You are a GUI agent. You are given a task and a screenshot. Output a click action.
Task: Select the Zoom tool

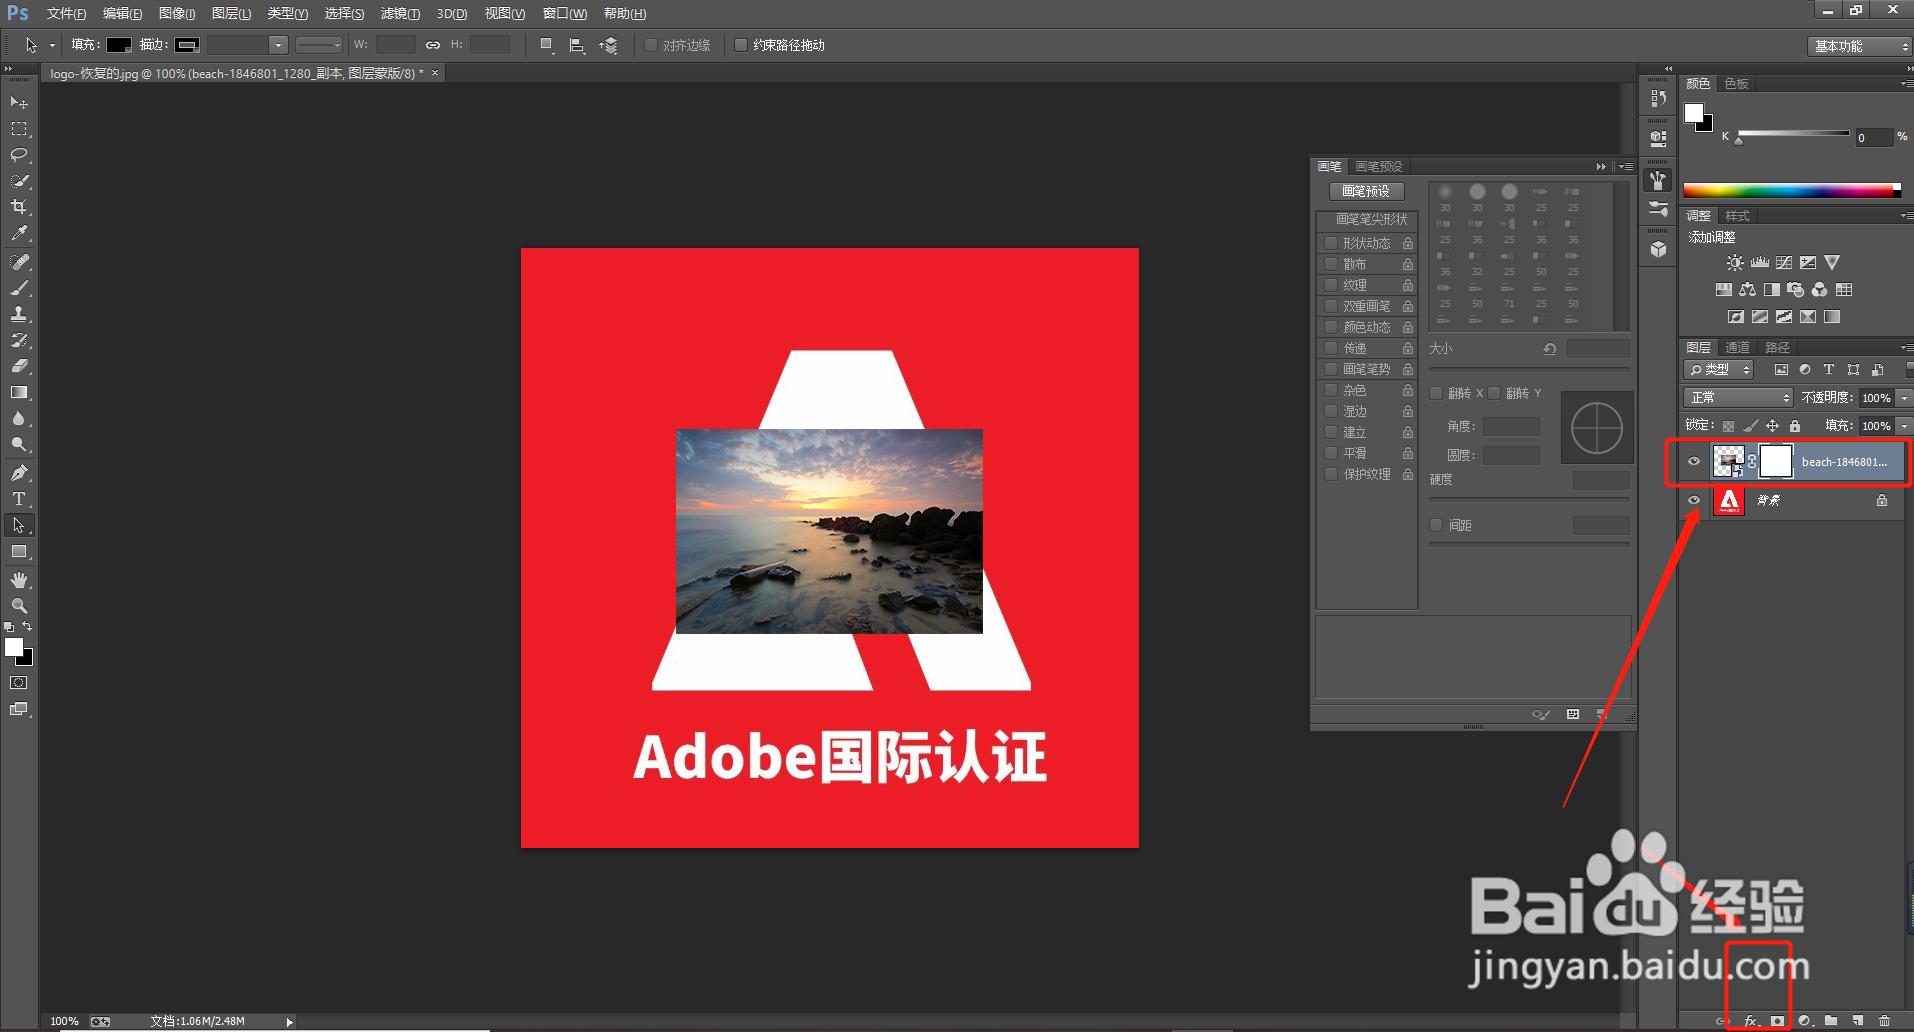(19, 606)
